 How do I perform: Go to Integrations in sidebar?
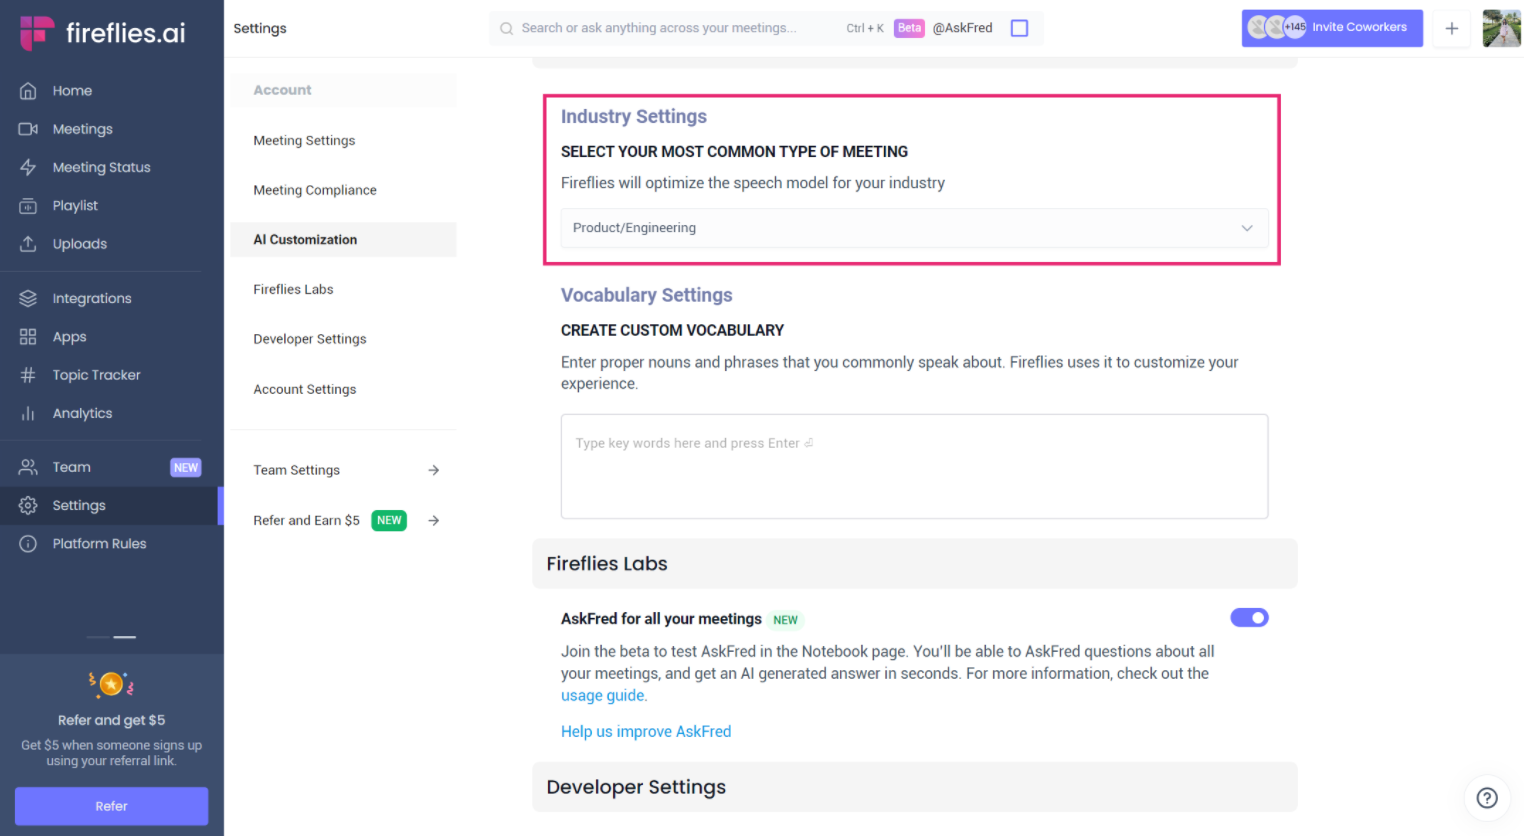tap(92, 298)
